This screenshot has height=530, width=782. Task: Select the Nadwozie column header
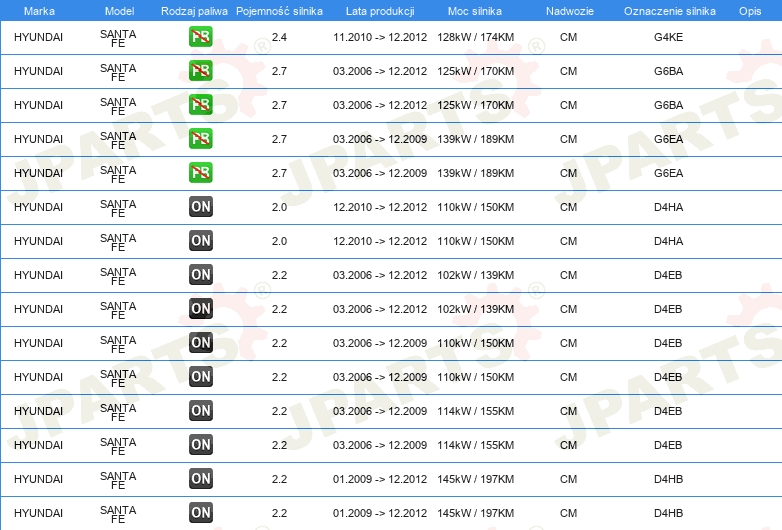click(570, 11)
